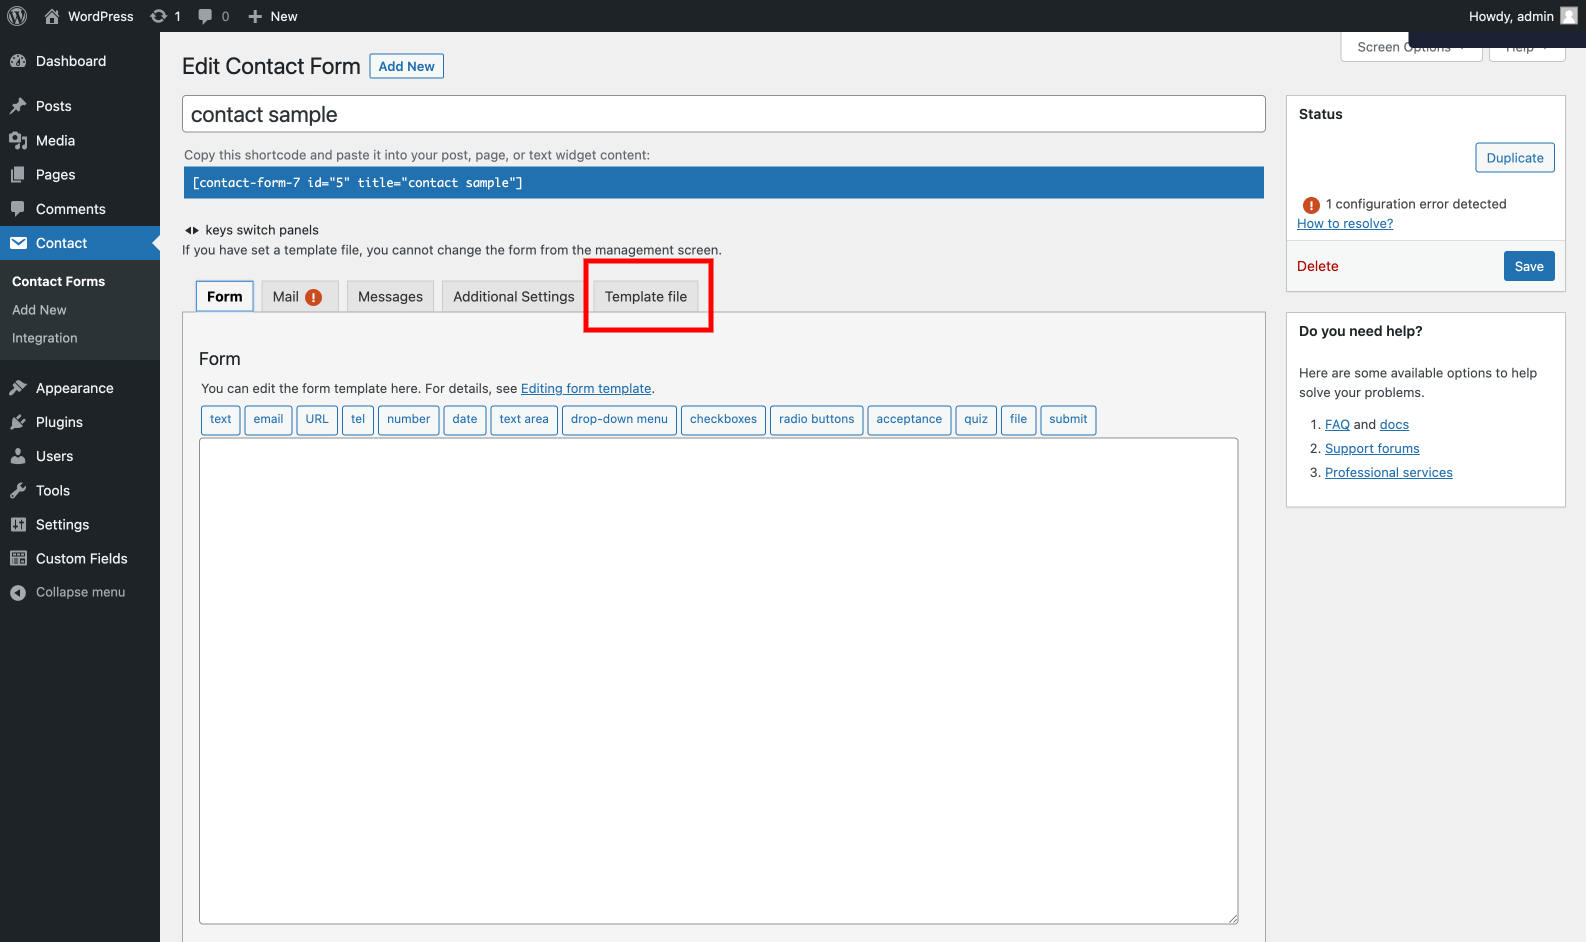Open the Support forums link
Viewport: 1586px width, 942px height.
tap(1372, 449)
